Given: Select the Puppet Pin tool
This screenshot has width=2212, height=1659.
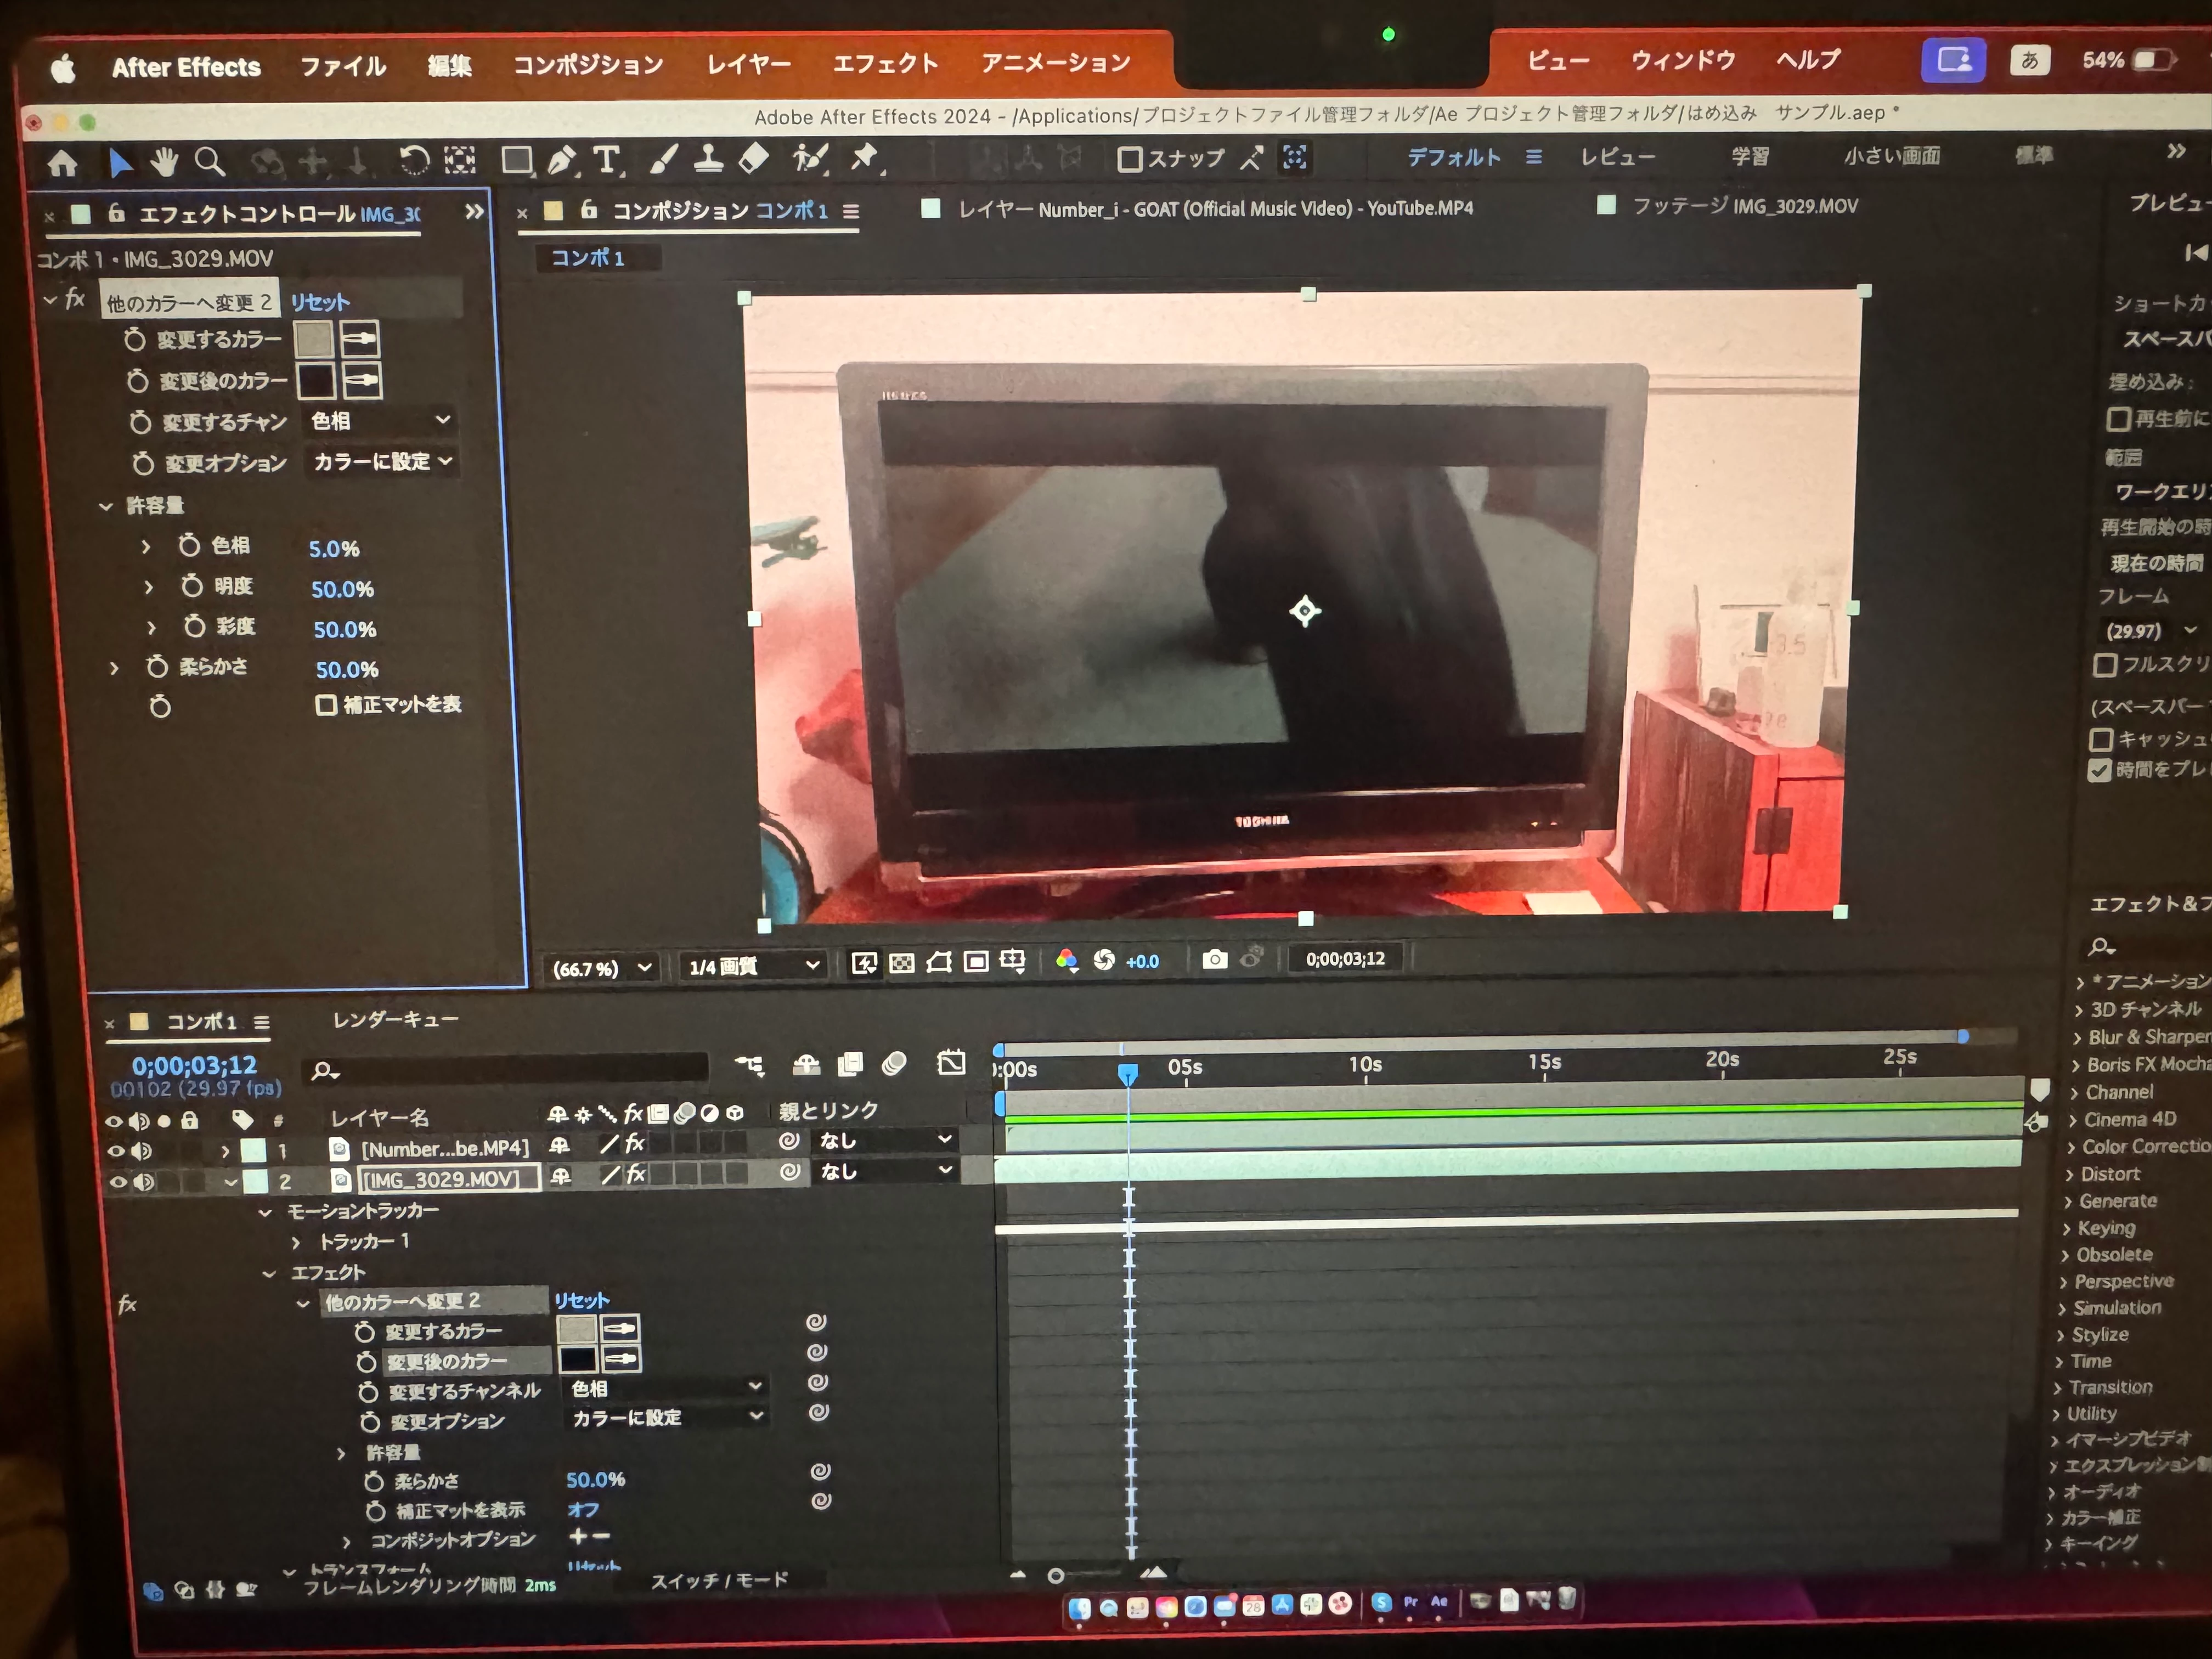Looking at the screenshot, I should [x=864, y=158].
